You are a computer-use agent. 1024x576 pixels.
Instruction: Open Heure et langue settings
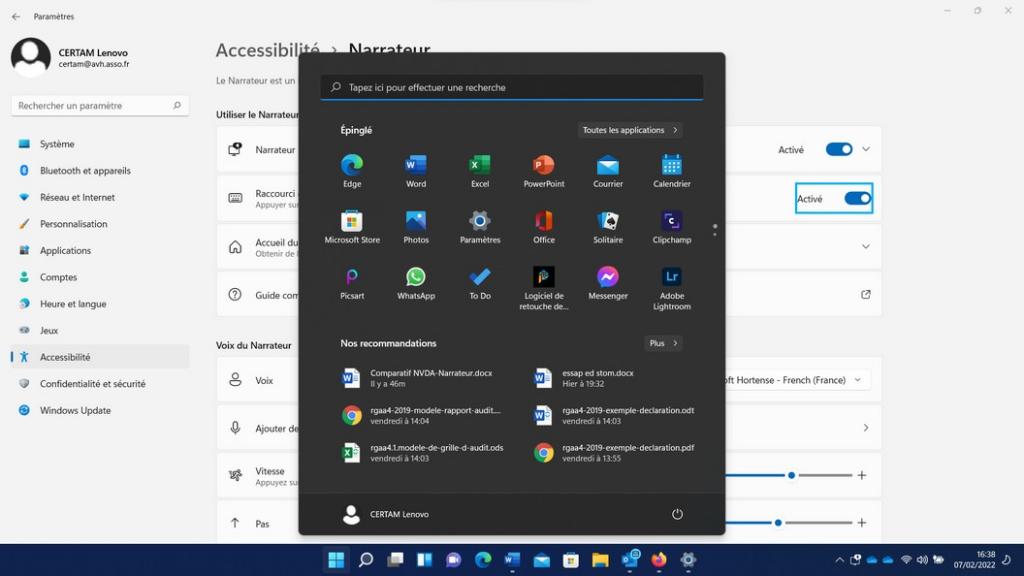coord(100,304)
